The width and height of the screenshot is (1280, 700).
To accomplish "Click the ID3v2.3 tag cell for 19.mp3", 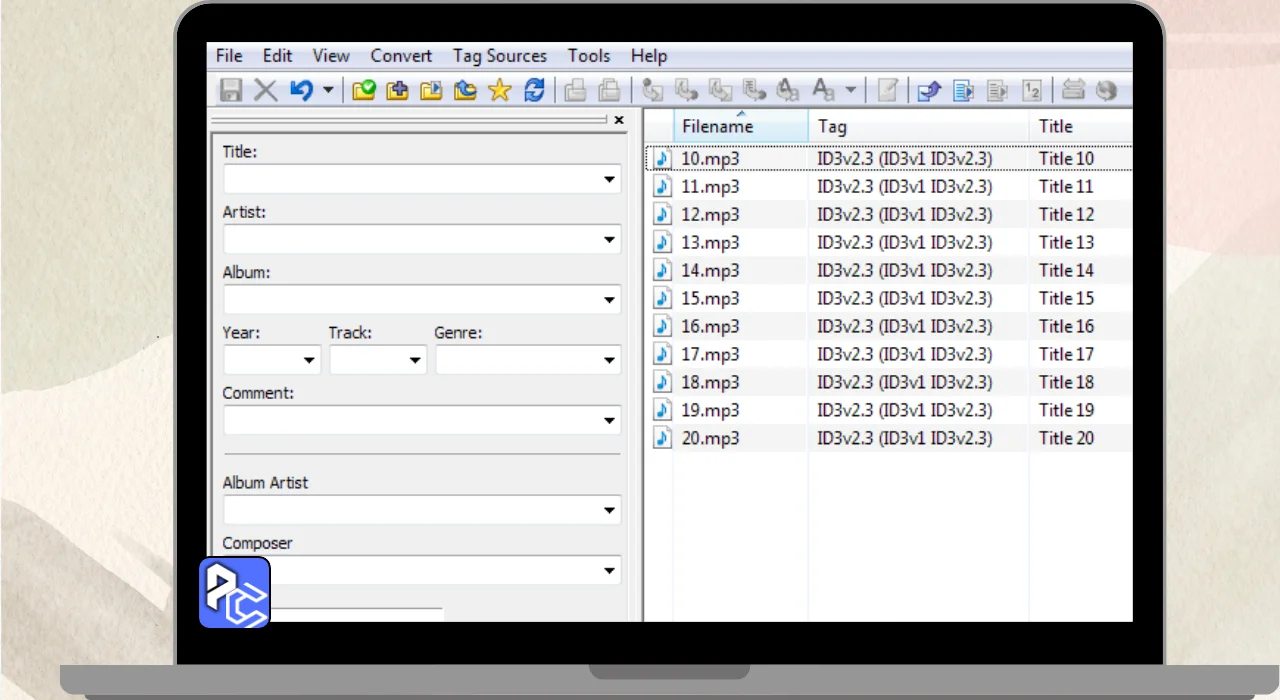I will click(905, 410).
